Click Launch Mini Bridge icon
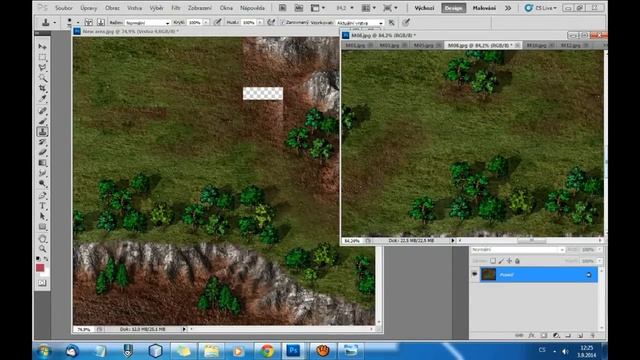Screen dimensions: 640x360 click(299, 8)
